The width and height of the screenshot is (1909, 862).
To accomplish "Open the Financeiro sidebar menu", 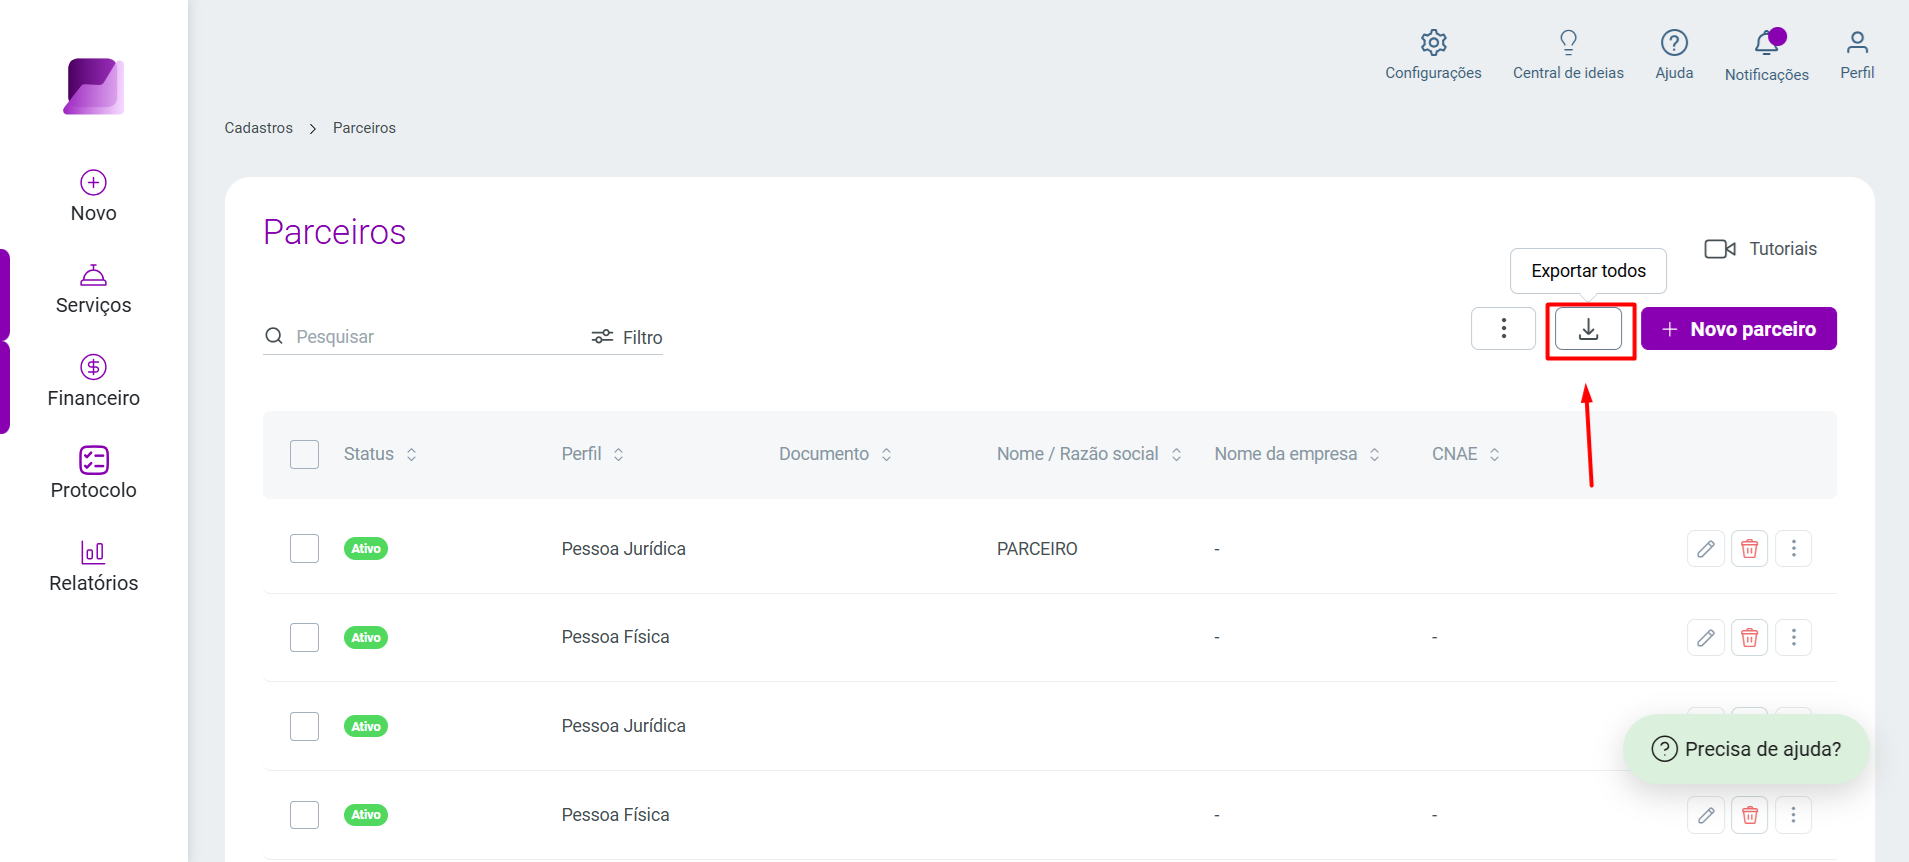I will (x=94, y=381).
